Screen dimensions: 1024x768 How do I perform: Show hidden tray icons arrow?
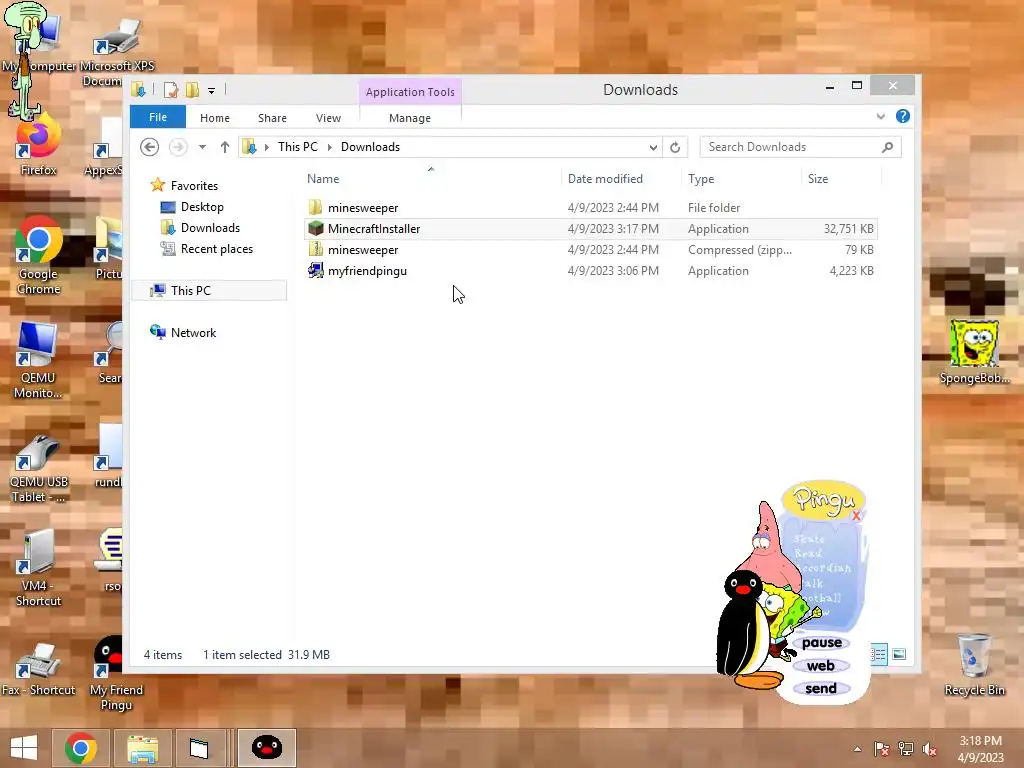(857, 749)
